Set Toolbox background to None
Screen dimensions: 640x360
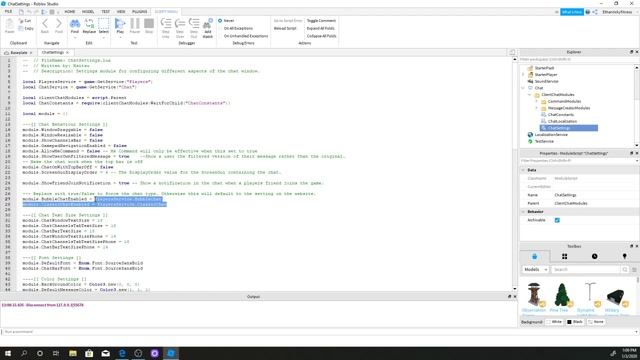pyautogui.click(x=596, y=322)
